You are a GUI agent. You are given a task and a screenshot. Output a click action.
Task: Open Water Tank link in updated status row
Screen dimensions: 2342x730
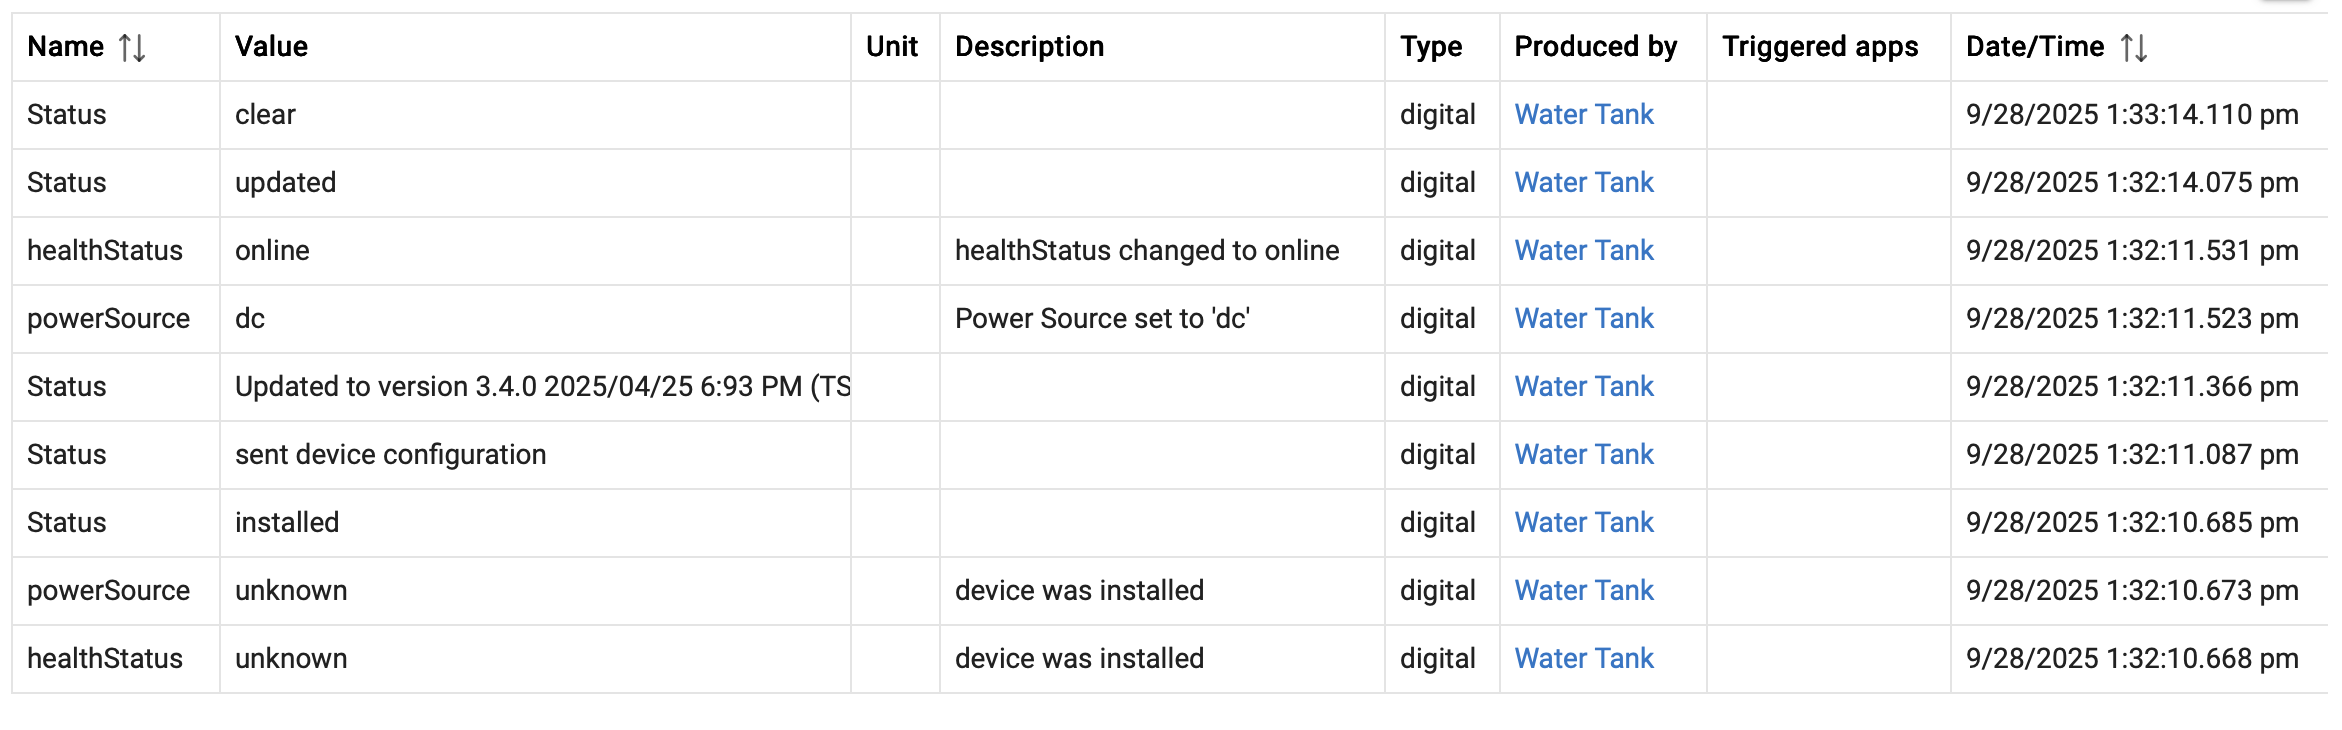[x=1583, y=183]
